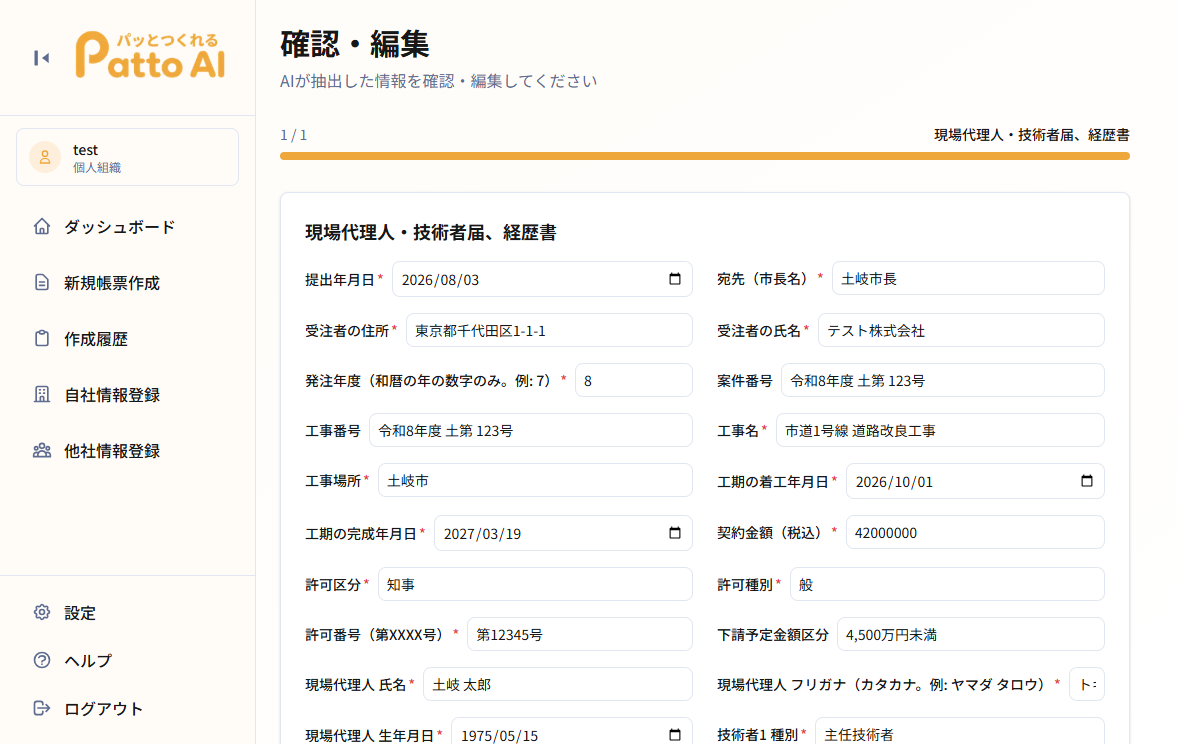This screenshot has width=1178, height=744.
Task: Click the document icon beside 新規帳票作成
Action: click(42, 283)
